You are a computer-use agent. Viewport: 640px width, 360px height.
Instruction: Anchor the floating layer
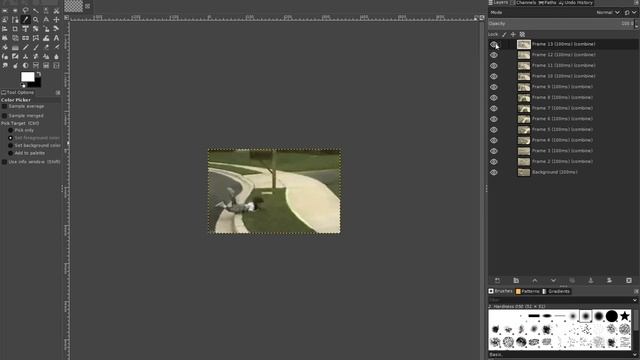click(x=591, y=280)
